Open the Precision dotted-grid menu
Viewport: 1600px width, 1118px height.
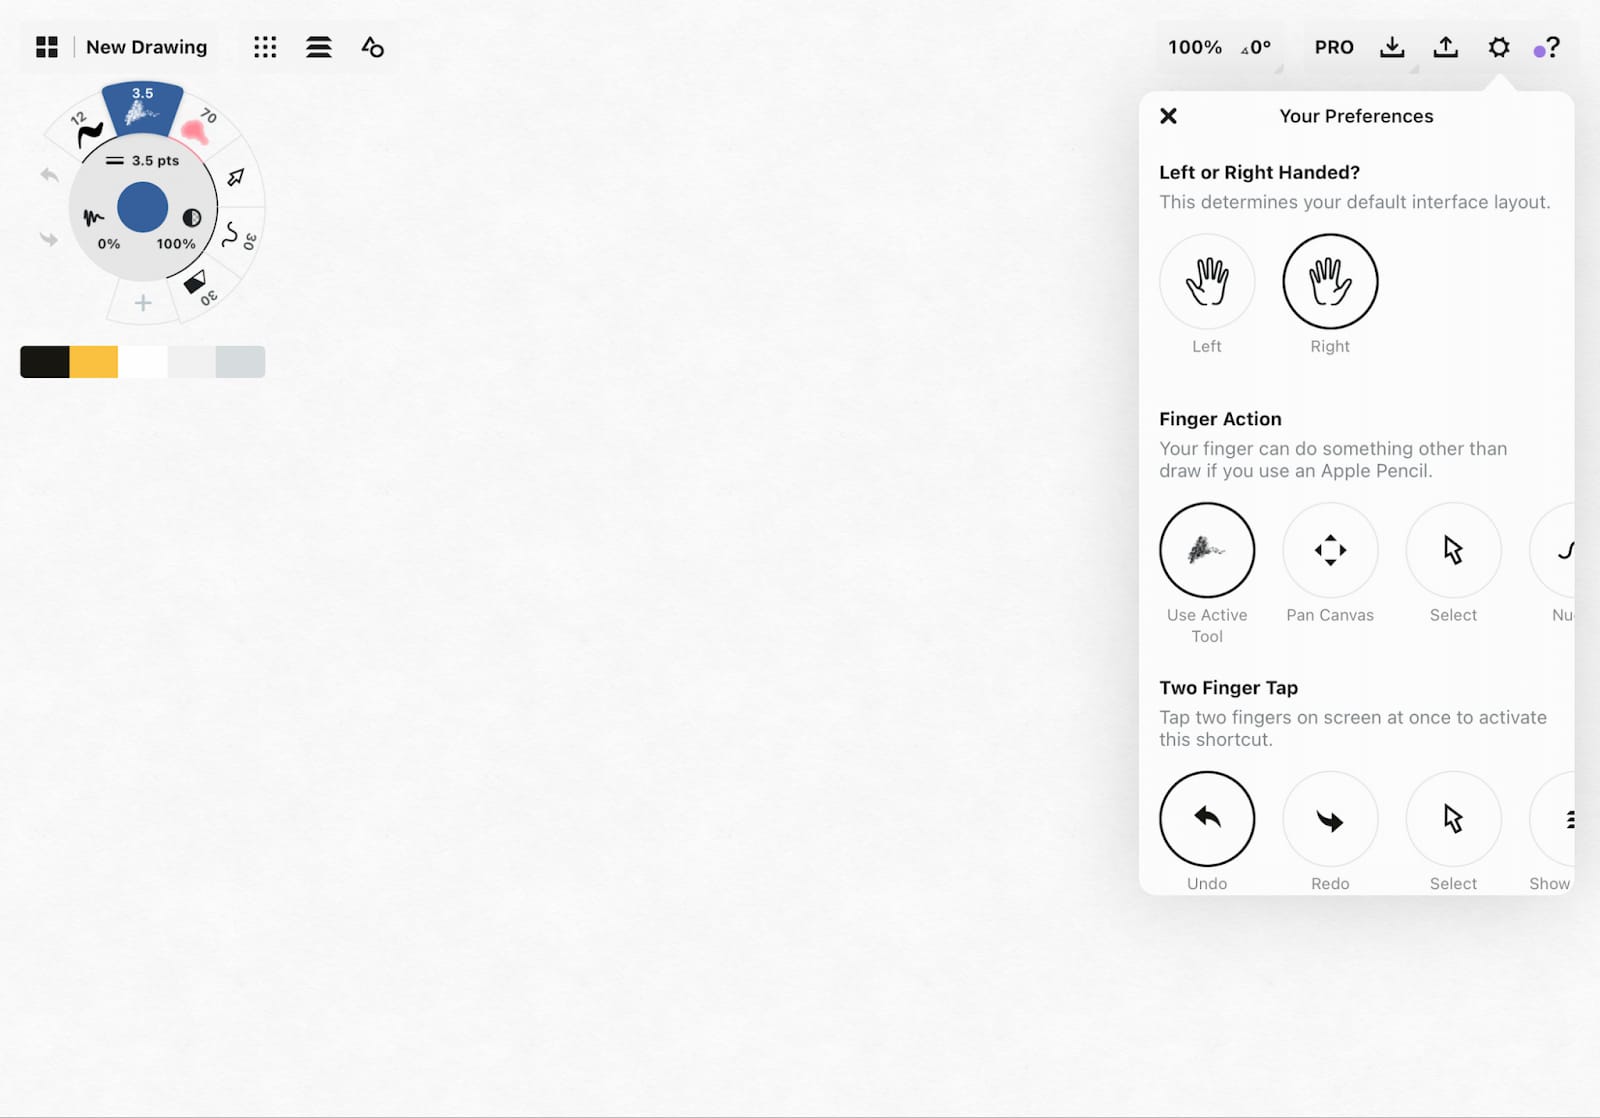[x=265, y=47]
